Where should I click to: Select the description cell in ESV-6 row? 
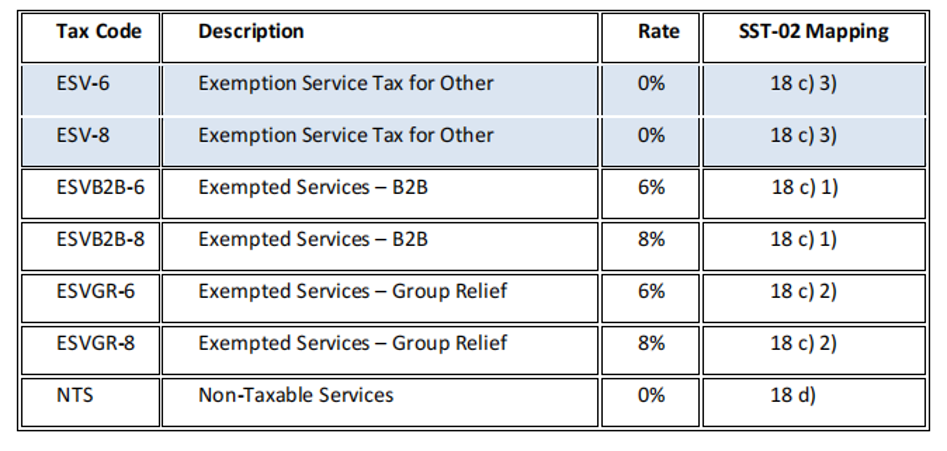pos(346,83)
